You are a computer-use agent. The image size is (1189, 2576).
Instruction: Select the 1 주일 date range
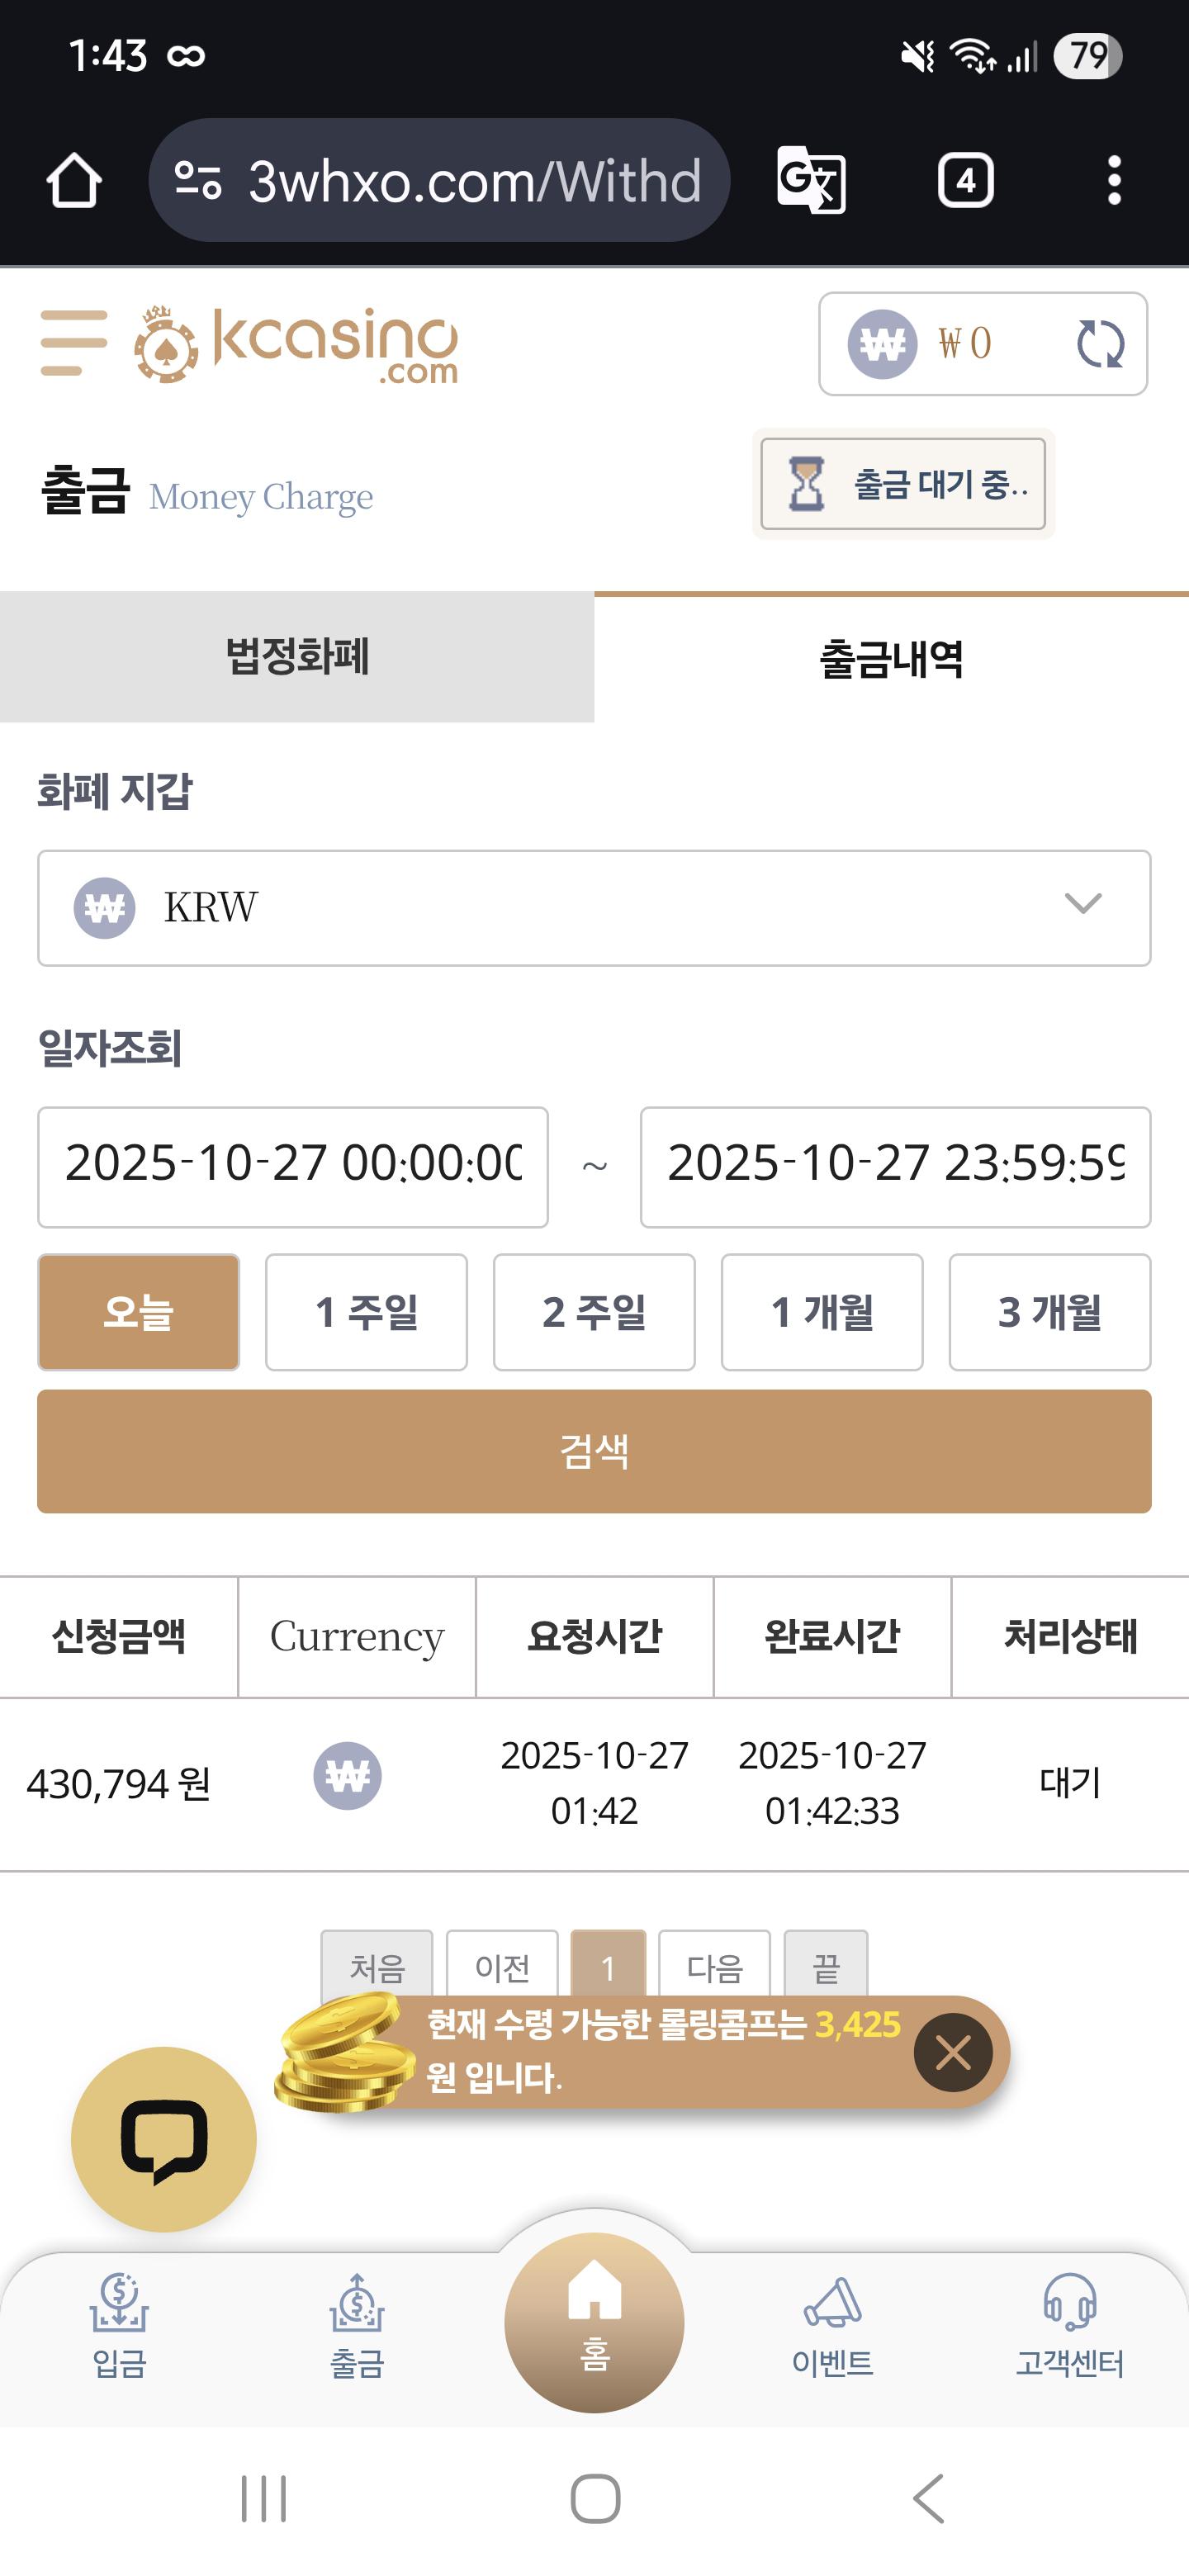click(366, 1312)
